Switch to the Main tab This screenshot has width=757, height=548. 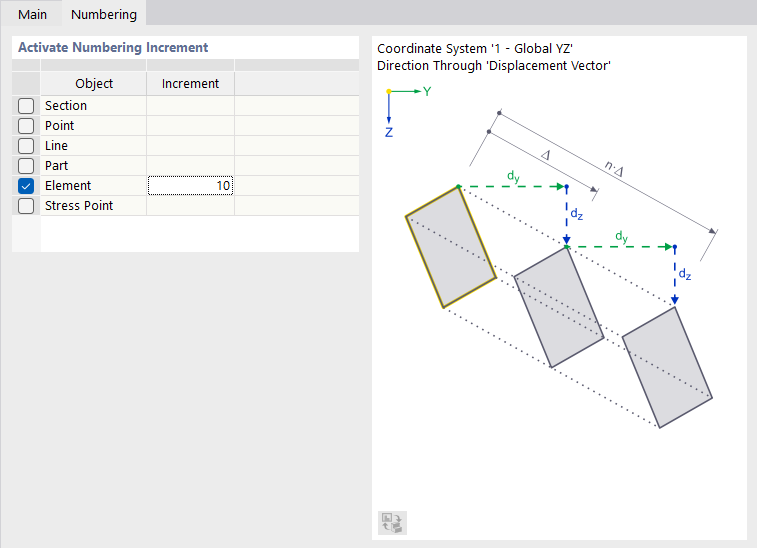[x=33, y=14]
